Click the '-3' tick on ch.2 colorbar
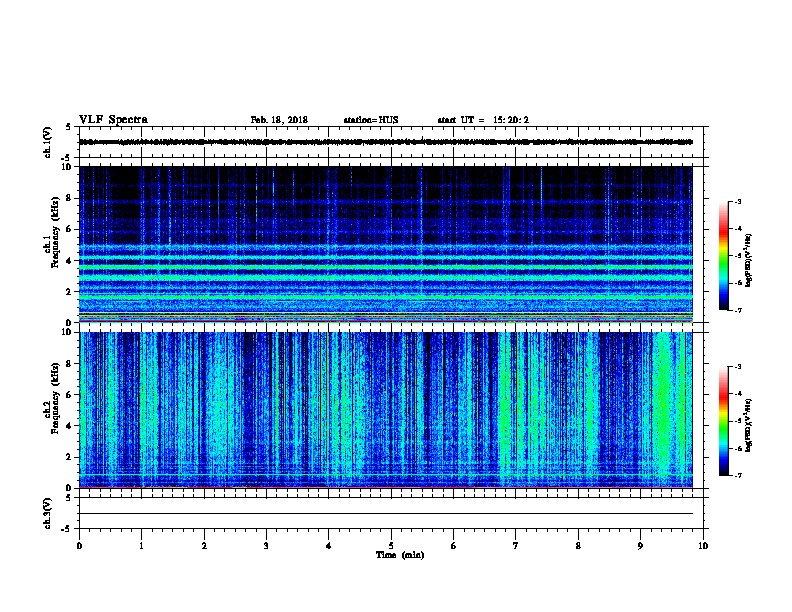792x612 pixels. (738, 367)
